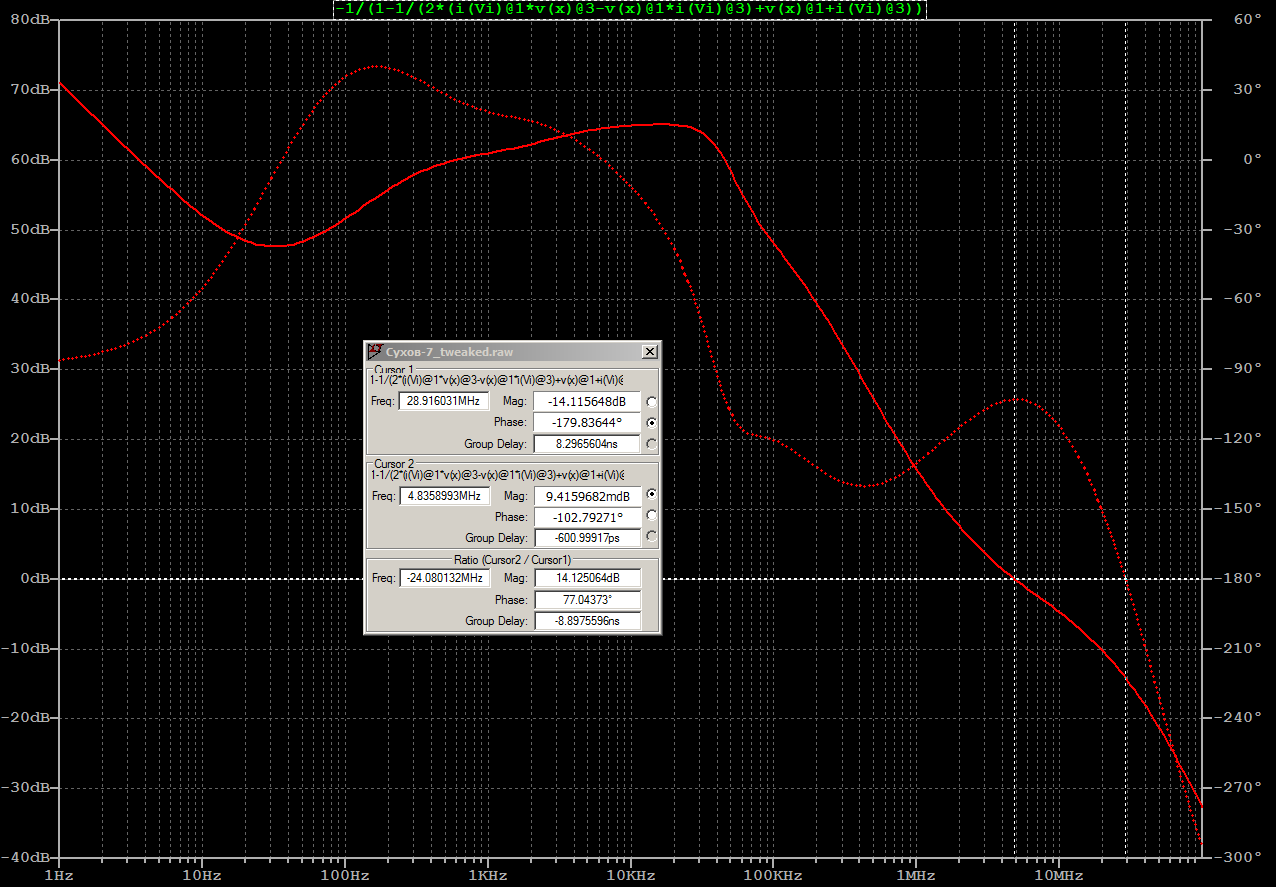1276x887 pixels.
Task: Click the Ratio (Cursor2 / Cursor1) group label
Action: 512,560
